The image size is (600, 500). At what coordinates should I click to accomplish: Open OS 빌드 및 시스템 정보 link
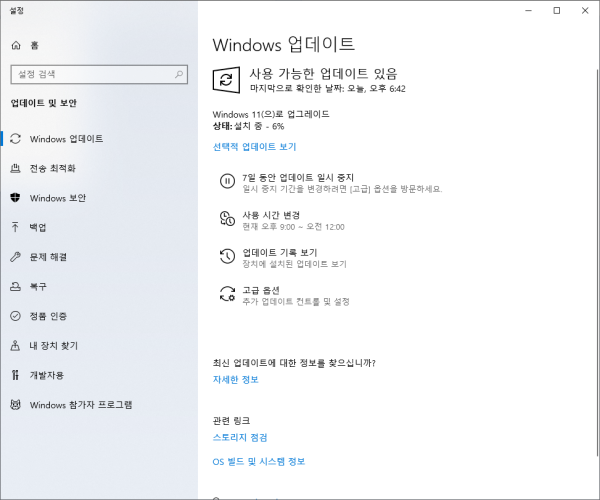click(259, 461)
